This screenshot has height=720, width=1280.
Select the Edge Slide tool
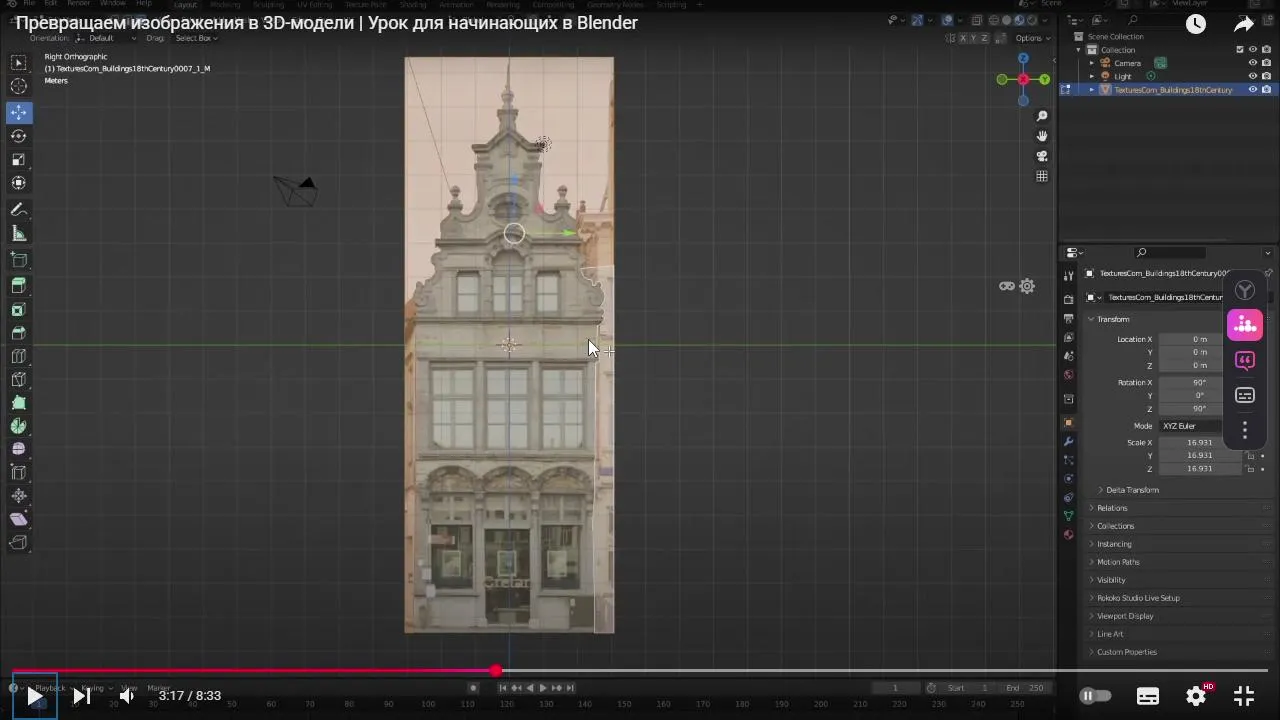pyautogui.click(x=19, y=472)
